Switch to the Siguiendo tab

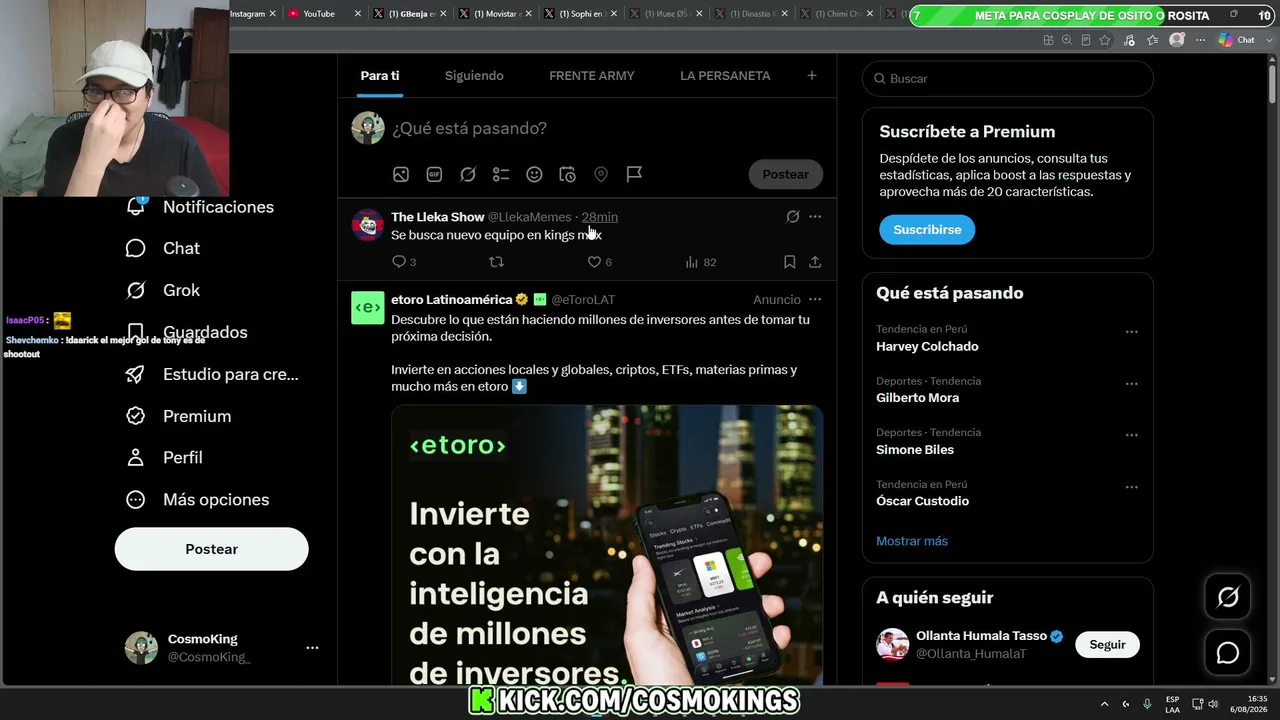[474, 76]
